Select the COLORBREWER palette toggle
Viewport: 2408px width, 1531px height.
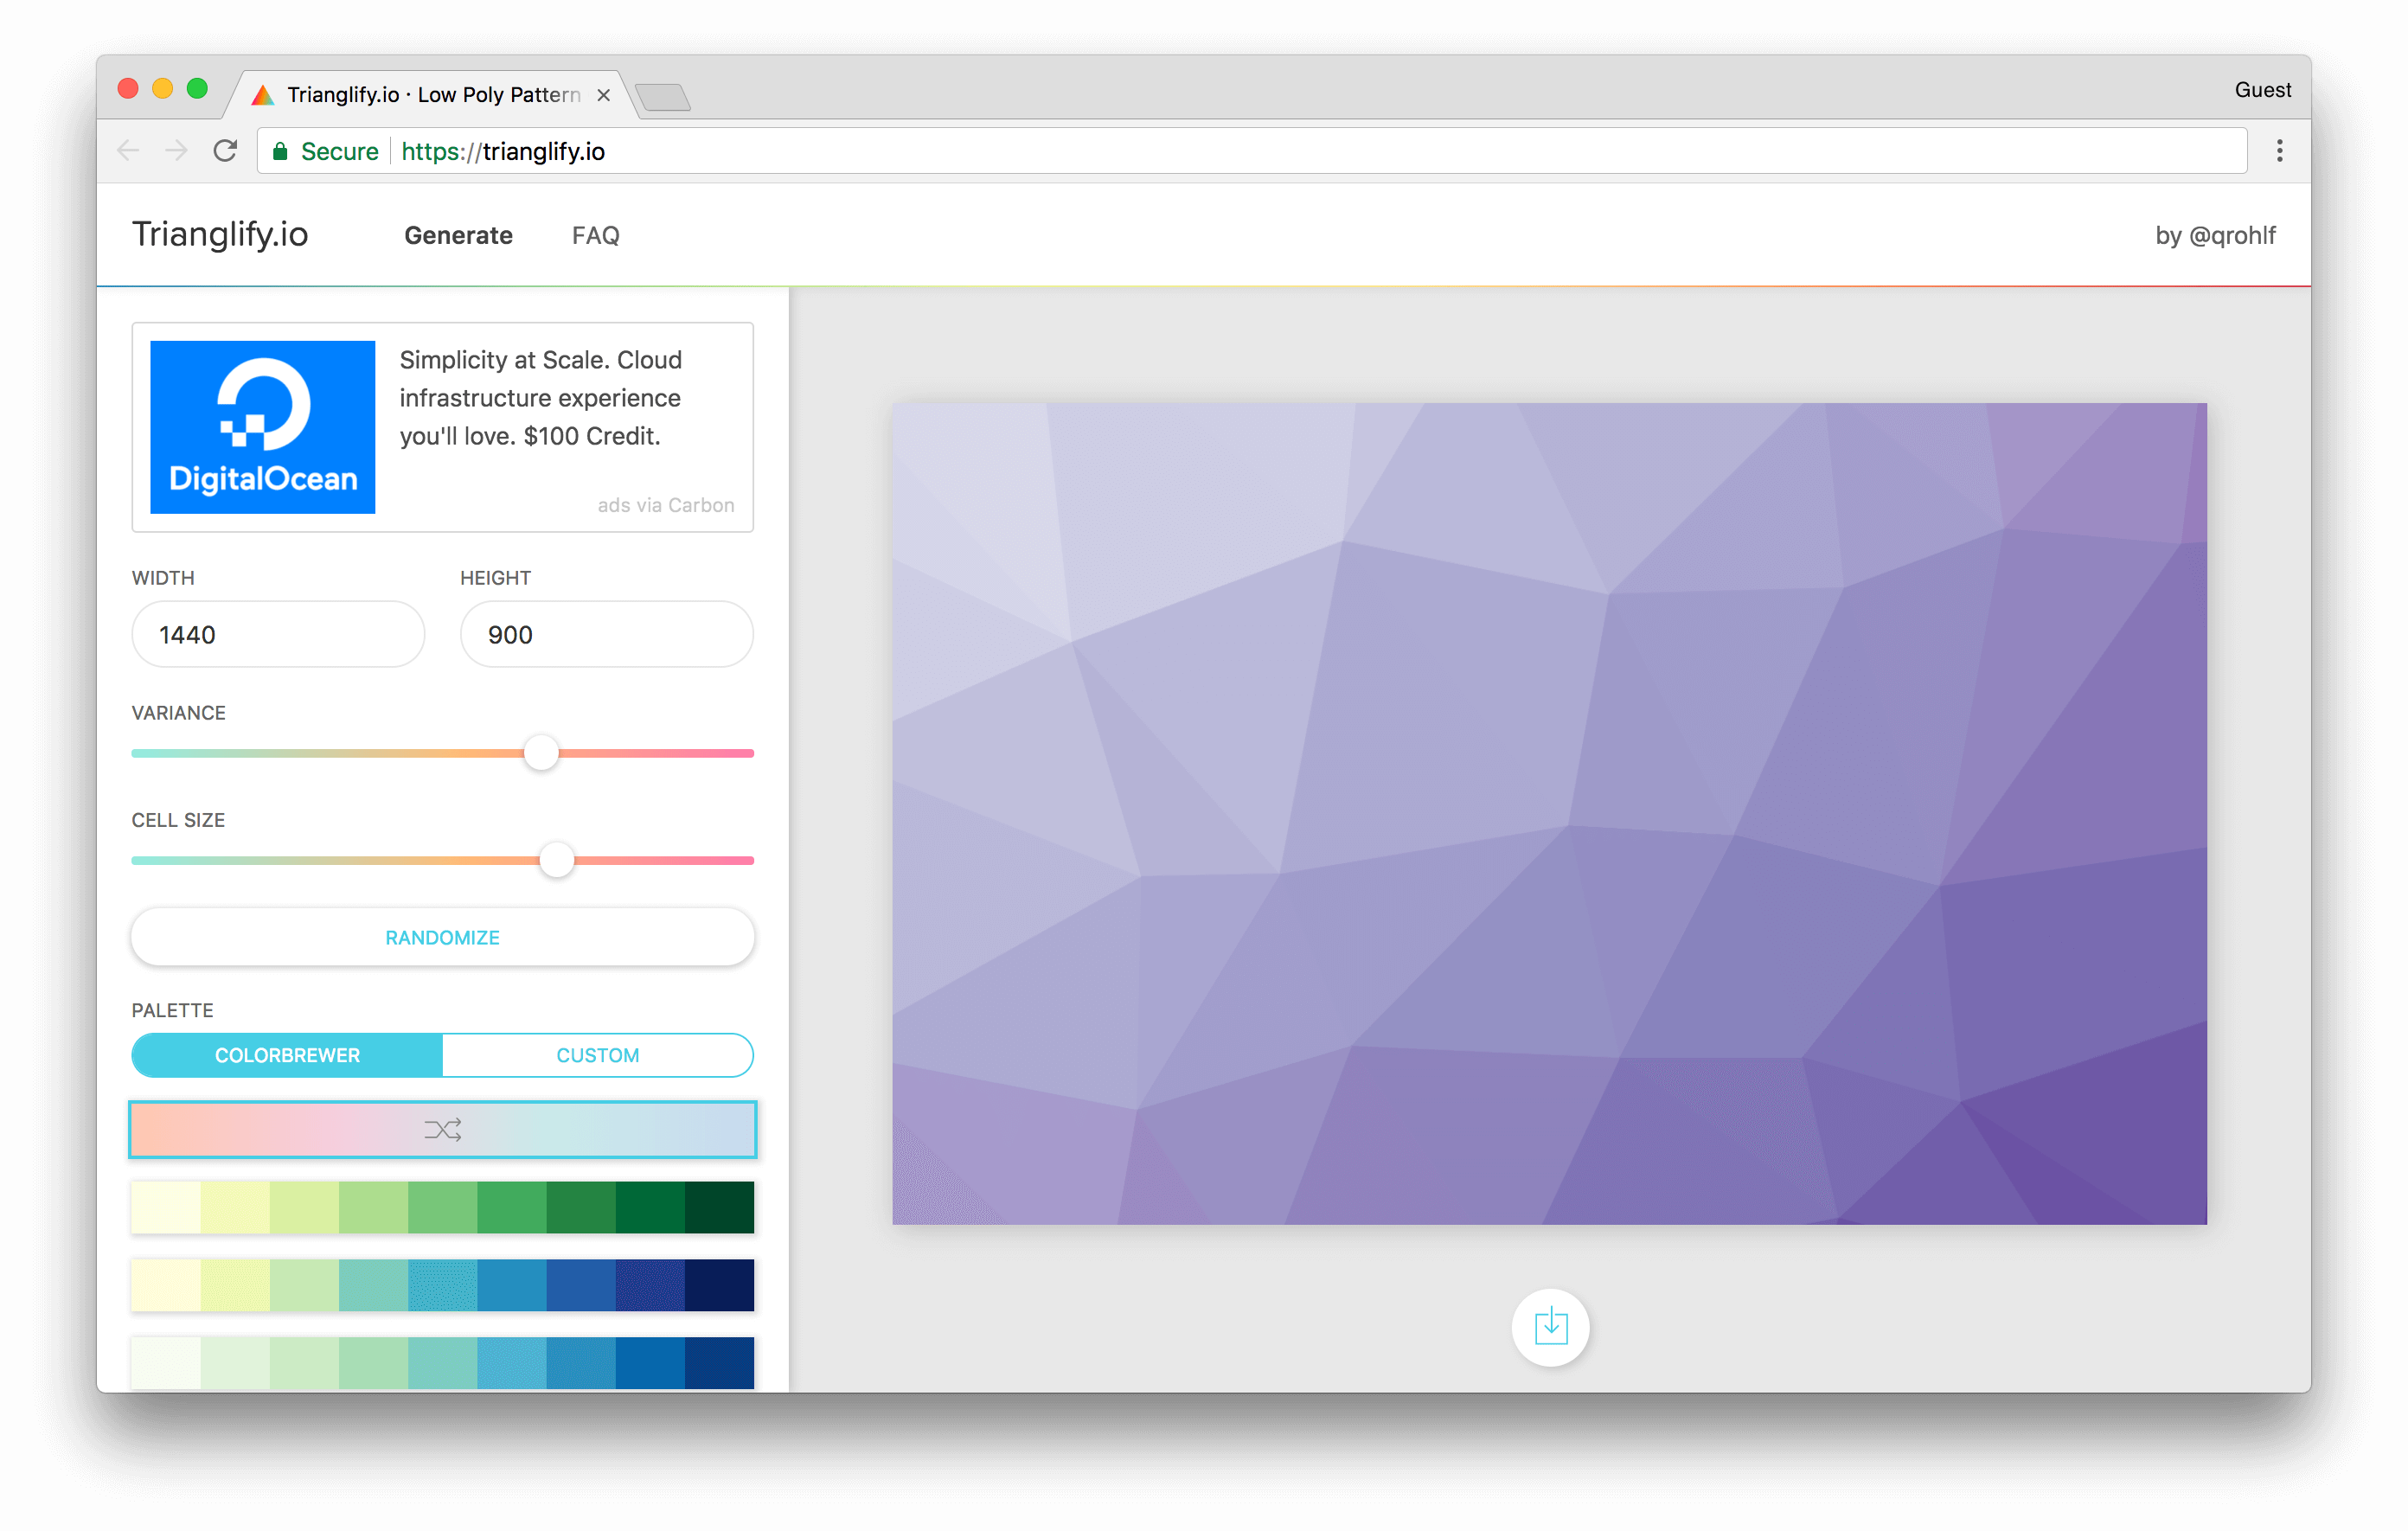pyautogui.click(x=286, y=1055)
